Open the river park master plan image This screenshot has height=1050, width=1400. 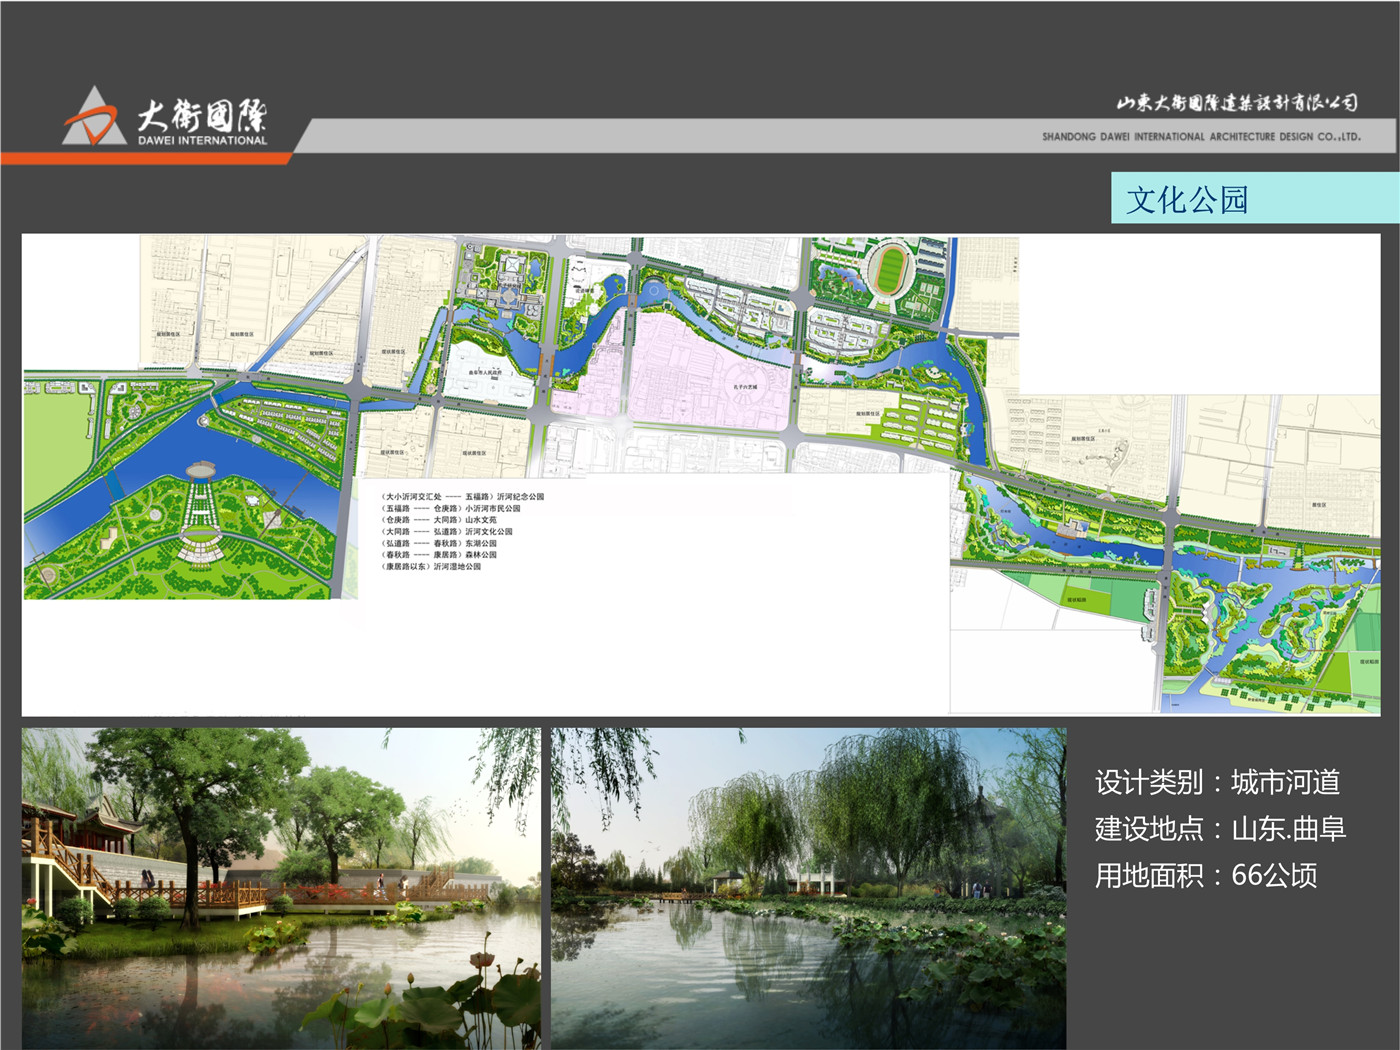coord(701,475)
